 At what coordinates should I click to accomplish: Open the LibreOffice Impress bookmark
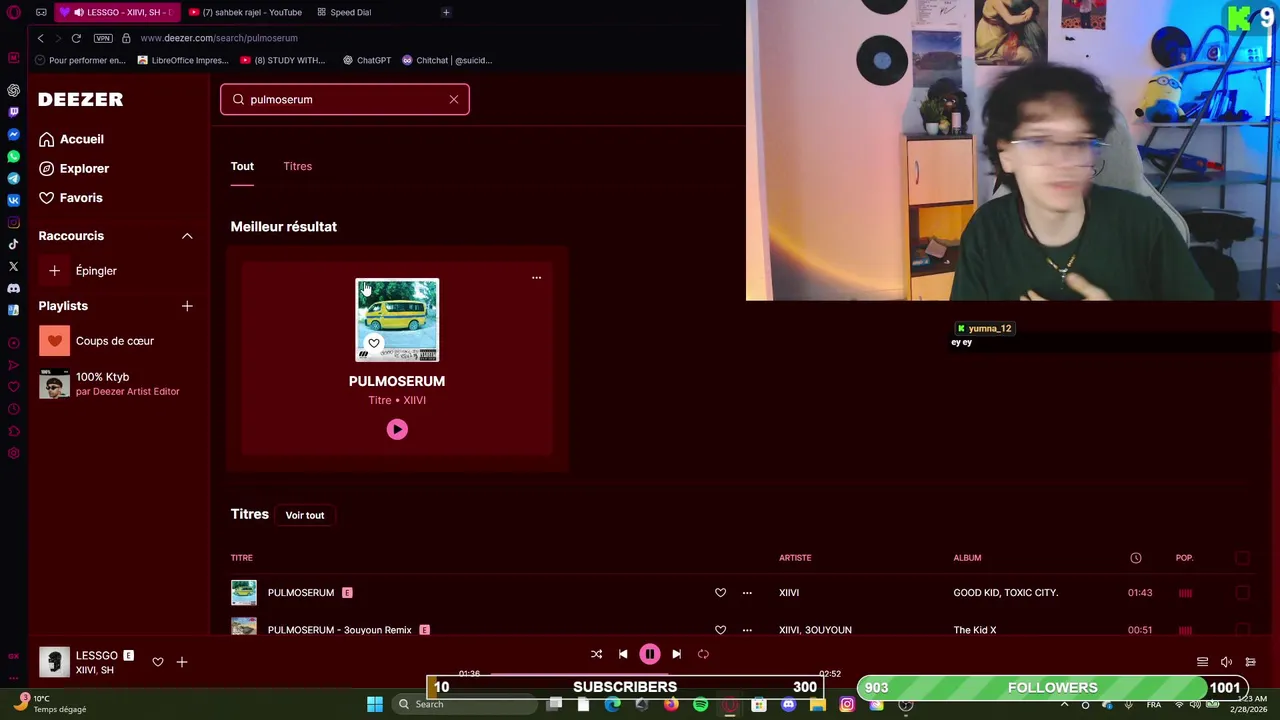(x=183, y=60)
